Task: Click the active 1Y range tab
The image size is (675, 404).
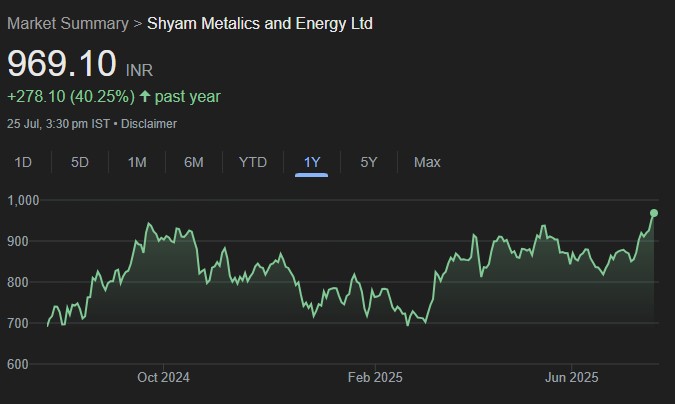Action: 312,162
